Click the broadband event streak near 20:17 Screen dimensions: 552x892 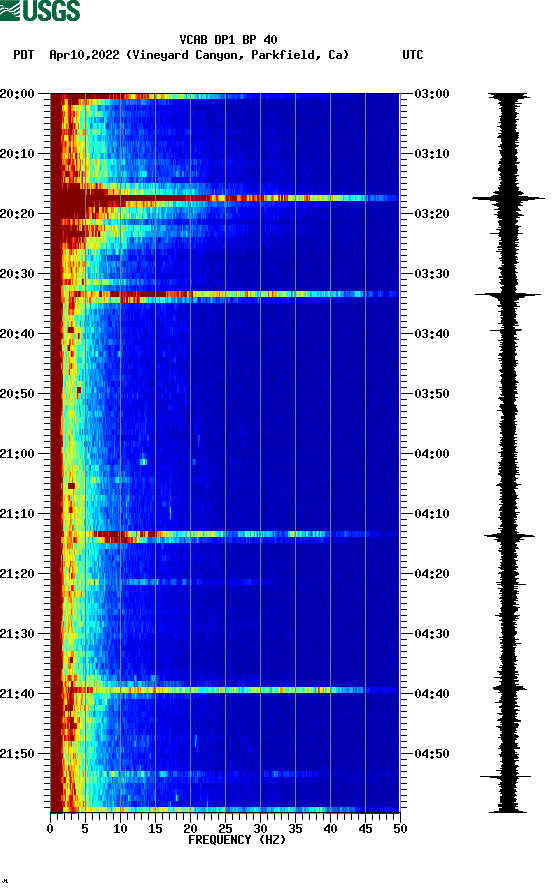pos(225,198)
